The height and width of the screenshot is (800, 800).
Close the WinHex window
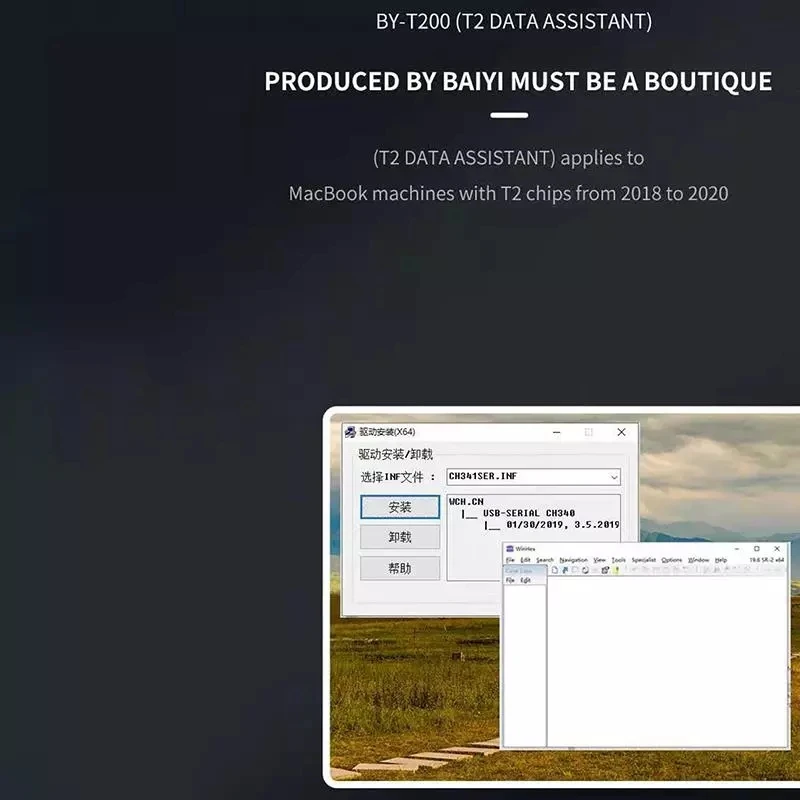point(777,548)
